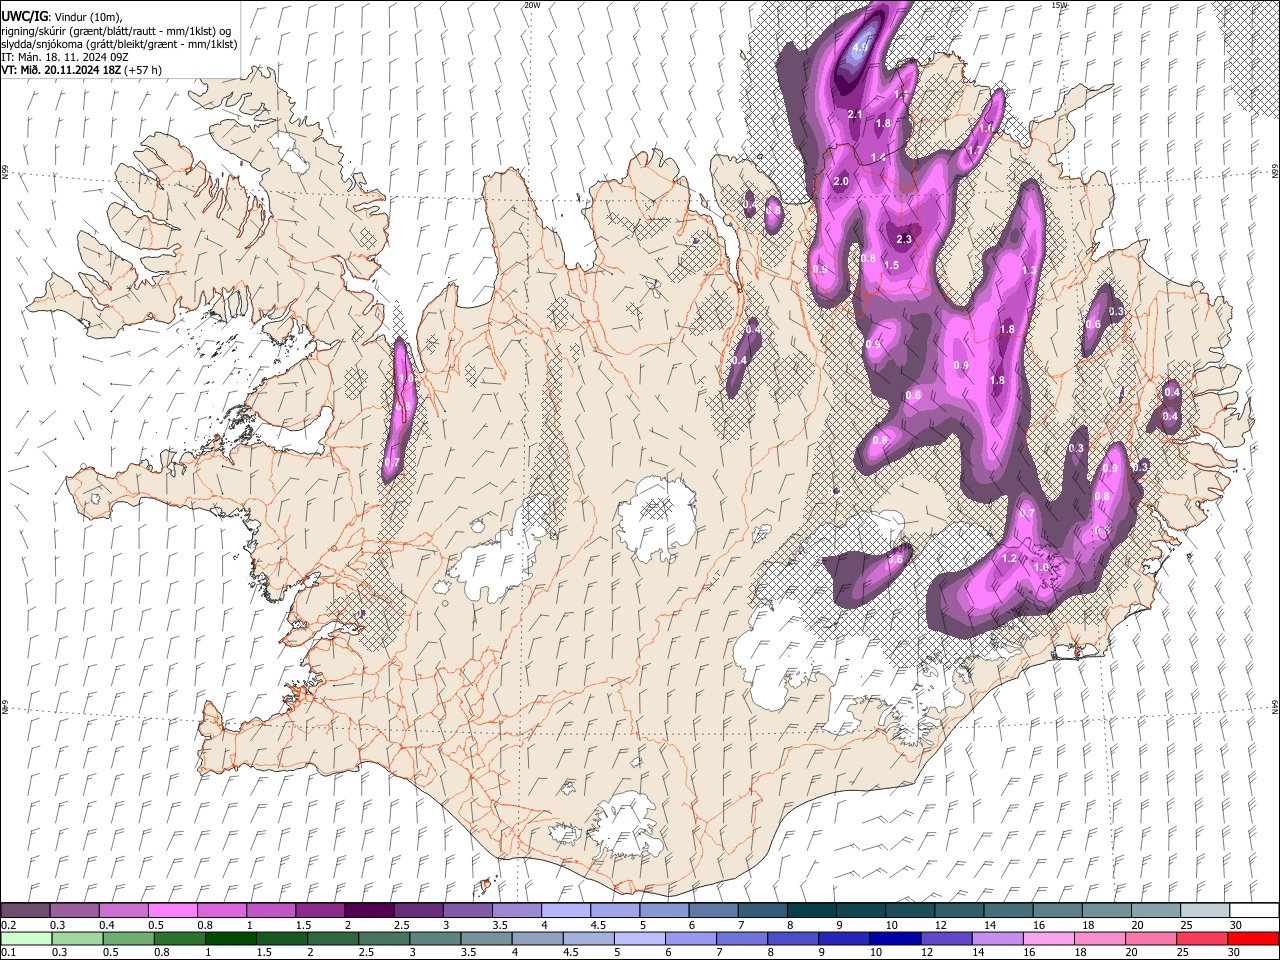
Task: Click the 1.3 precipitation value on the map
Action: (x=1029, y=271)
